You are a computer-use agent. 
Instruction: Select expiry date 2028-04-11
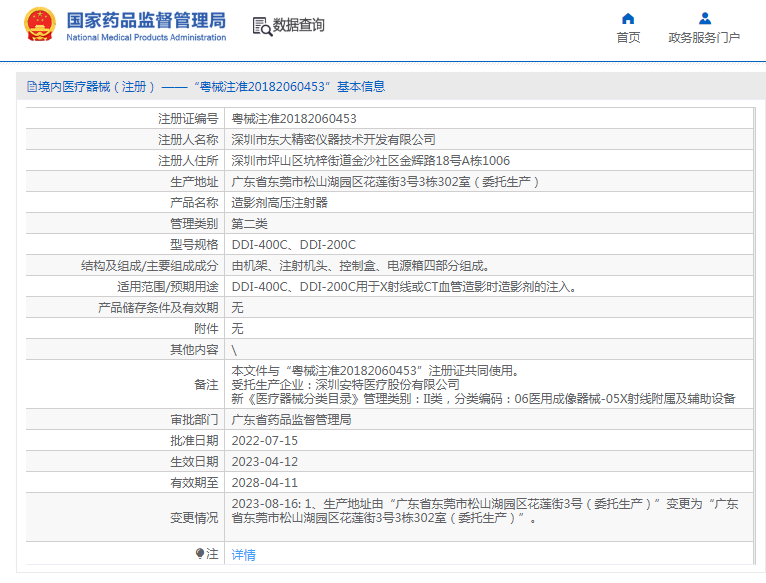coord(264,483)
